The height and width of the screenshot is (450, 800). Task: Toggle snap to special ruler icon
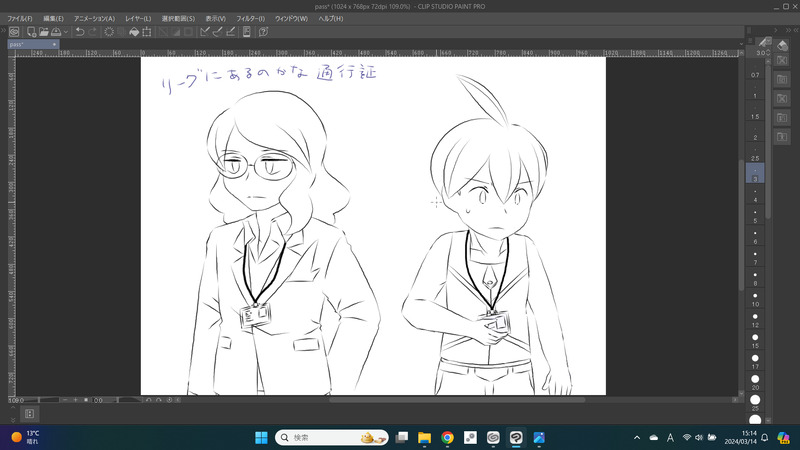217,32
